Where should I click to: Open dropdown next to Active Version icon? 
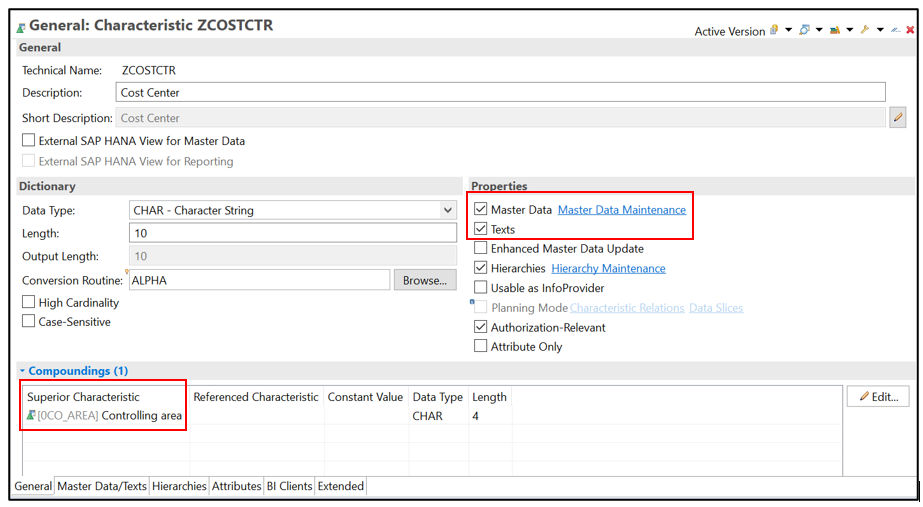[789, 30]
